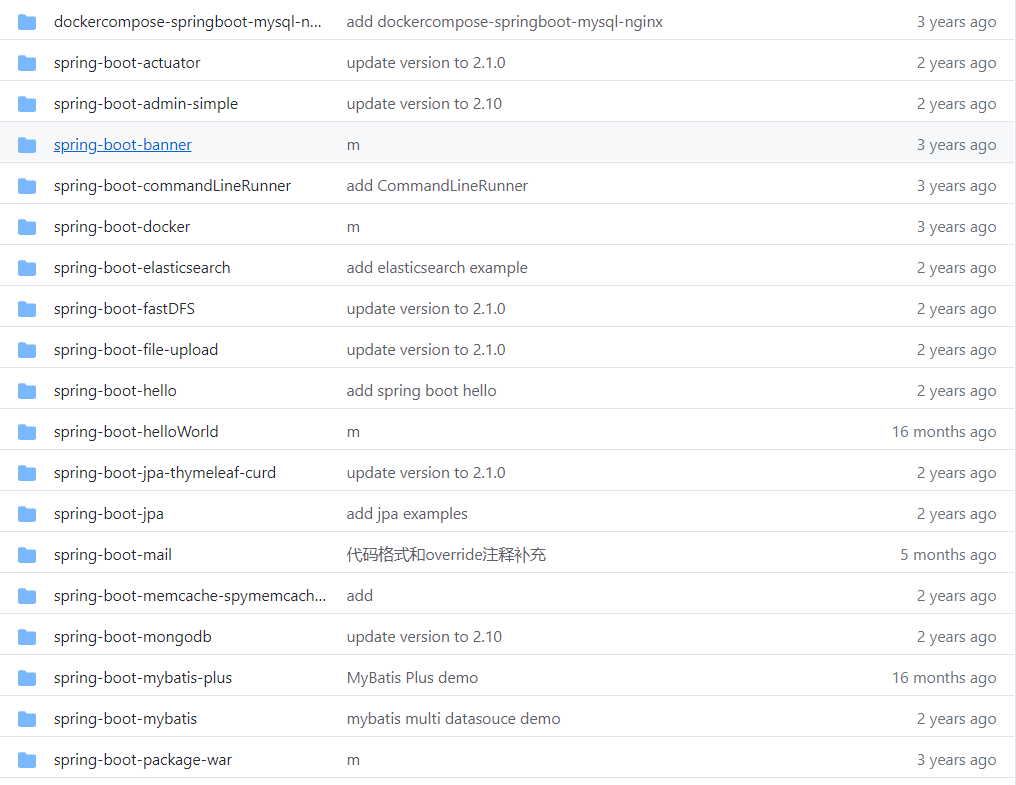
Task: Click the 'm' commit message for spring-boot-helloWorld
Action: (353, 432)
